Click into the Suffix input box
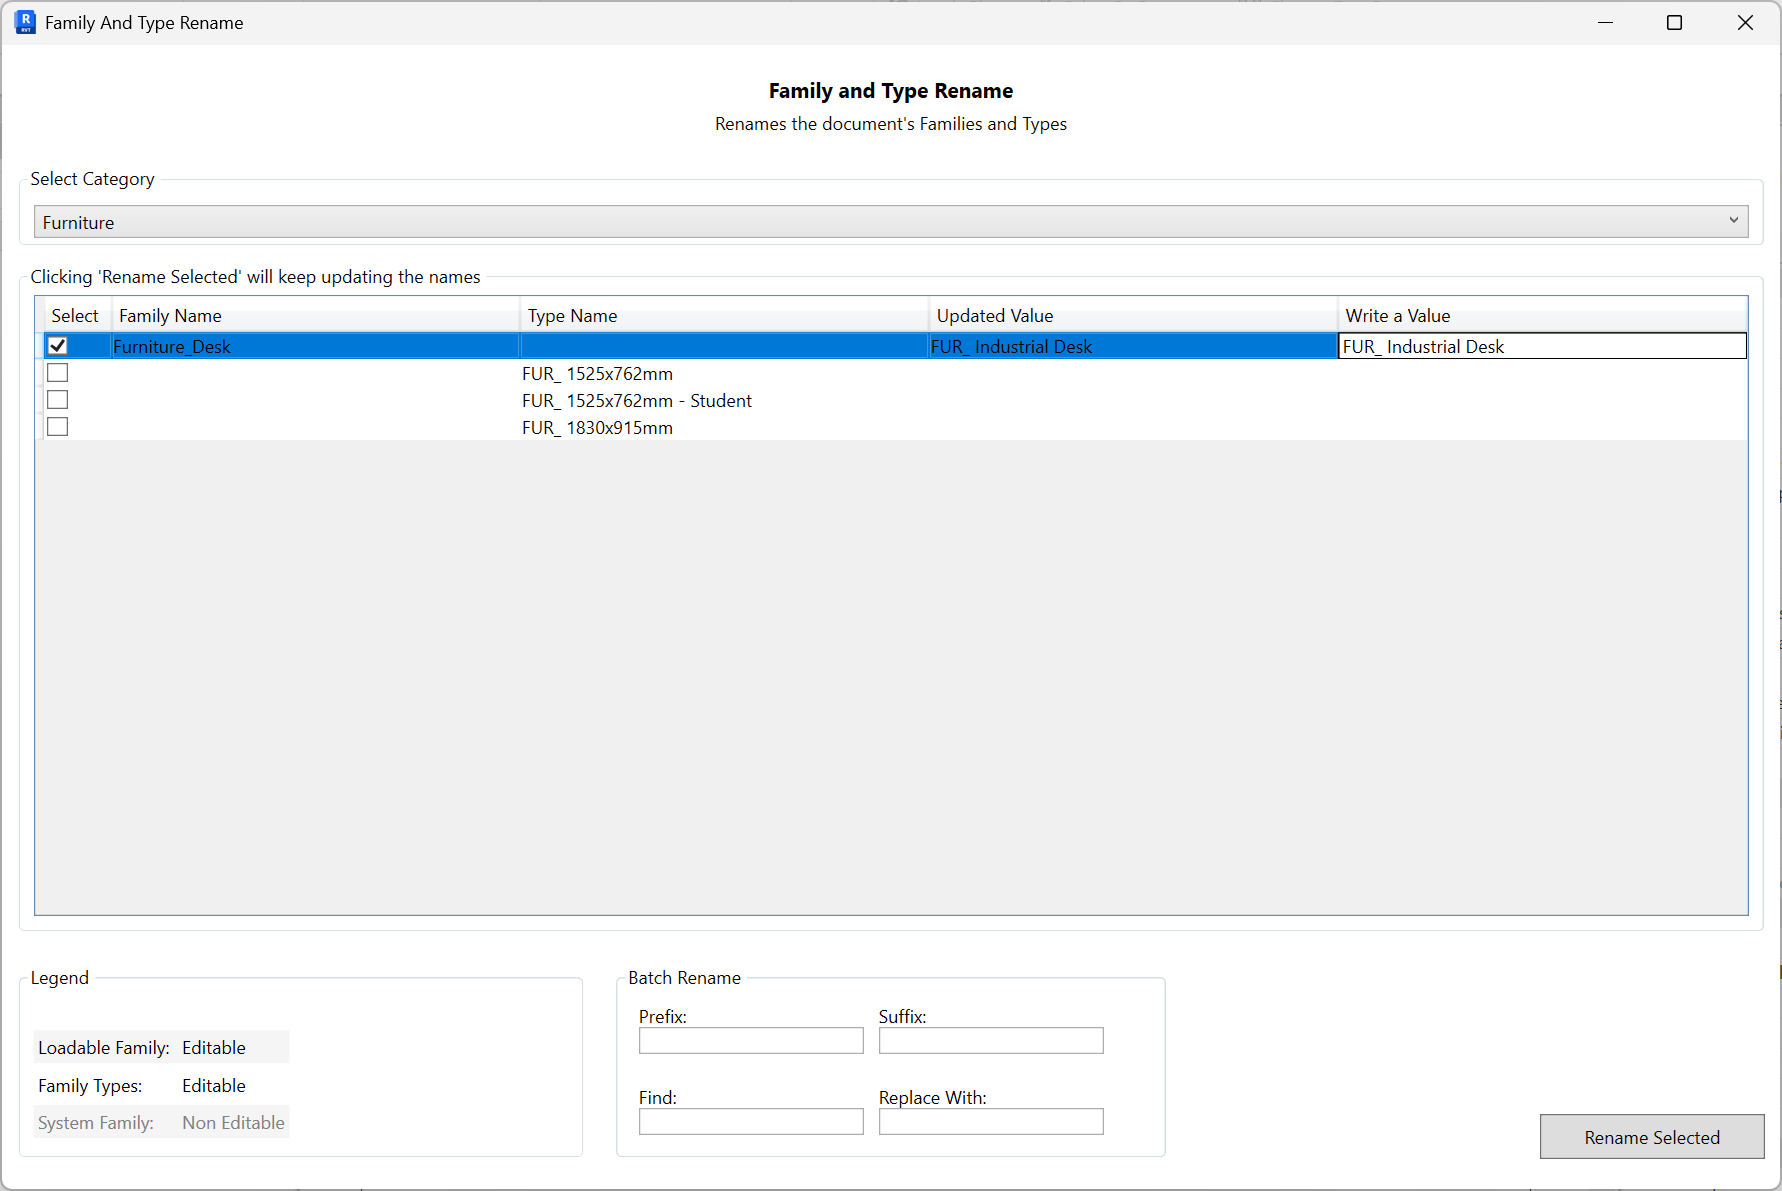This screenshot has width=1782, height=1191. (991, 1041)
